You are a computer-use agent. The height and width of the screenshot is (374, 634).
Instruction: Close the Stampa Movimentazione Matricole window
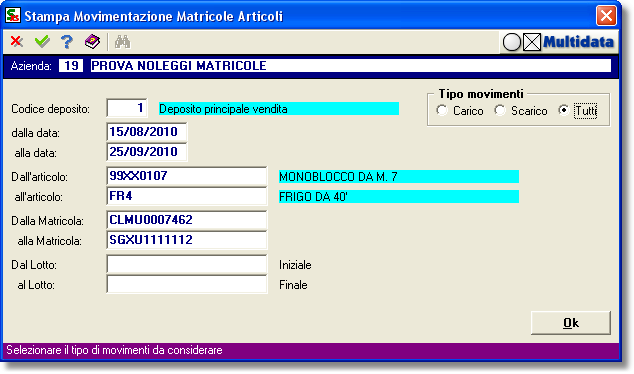pyautogui.click(x=606, y=16)
